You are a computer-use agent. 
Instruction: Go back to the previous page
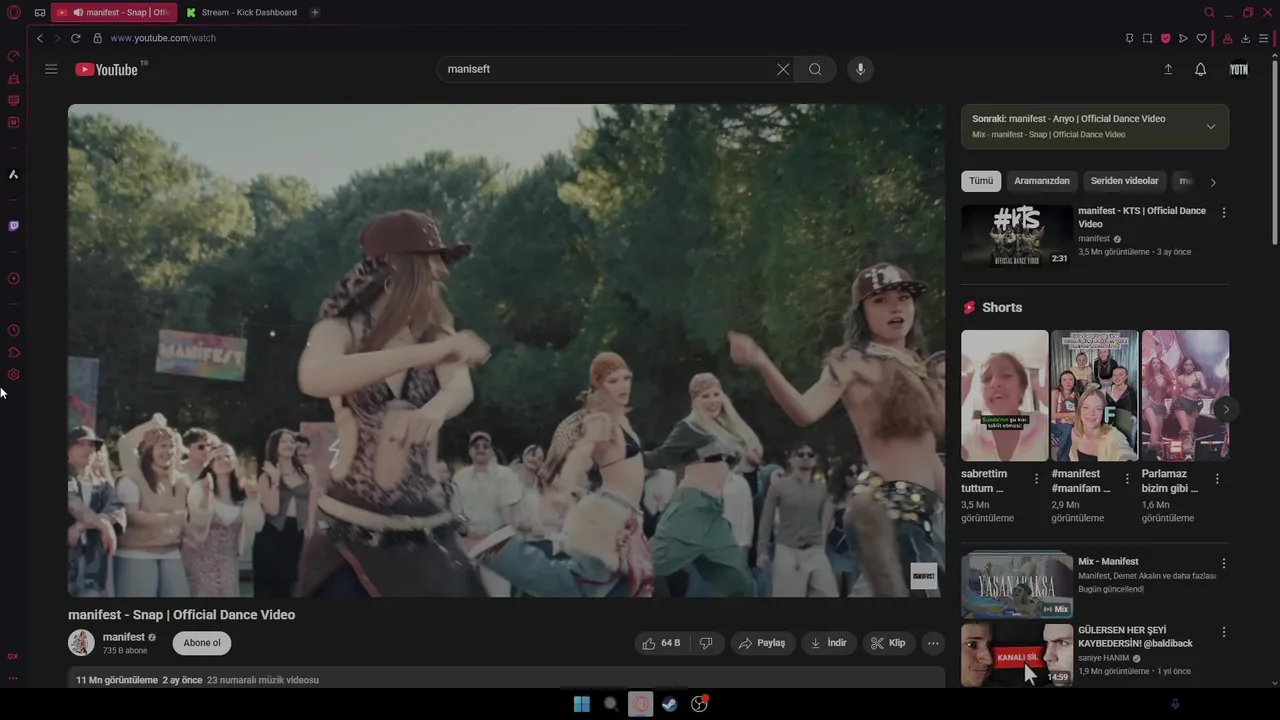coord(40,38)
